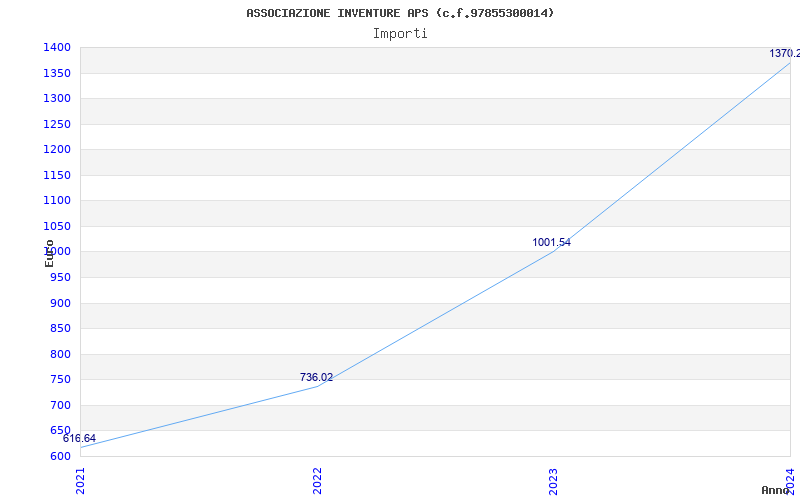Click the 2024 x-axis label
Image resolution: width=800 pixels, height=500 pixels.
(790, 480)
